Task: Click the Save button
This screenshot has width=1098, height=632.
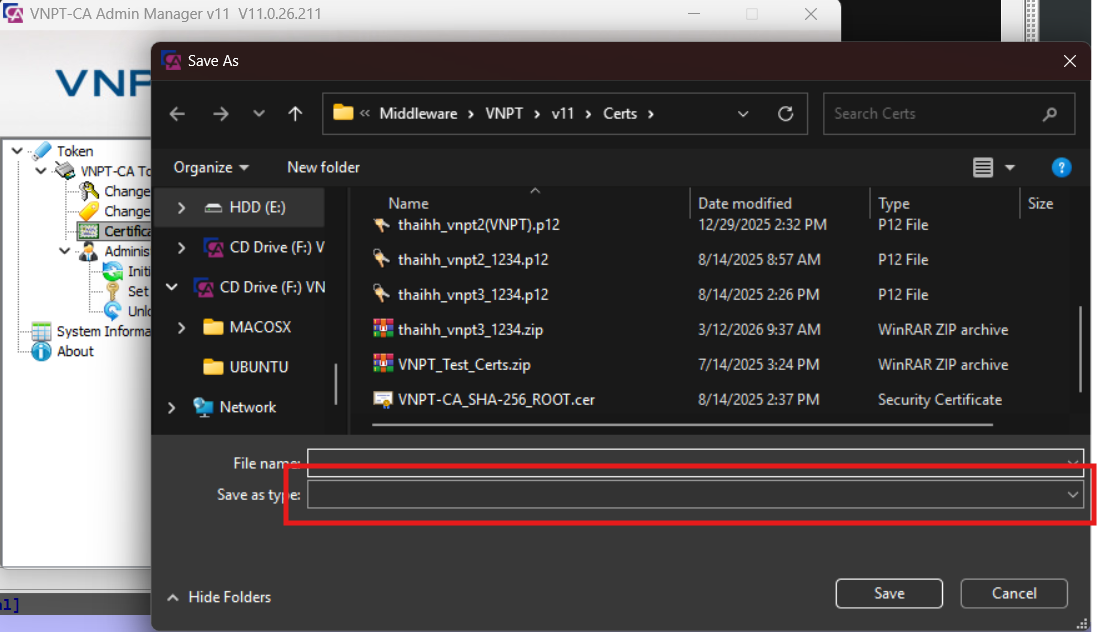Action: tap(889, 594)
